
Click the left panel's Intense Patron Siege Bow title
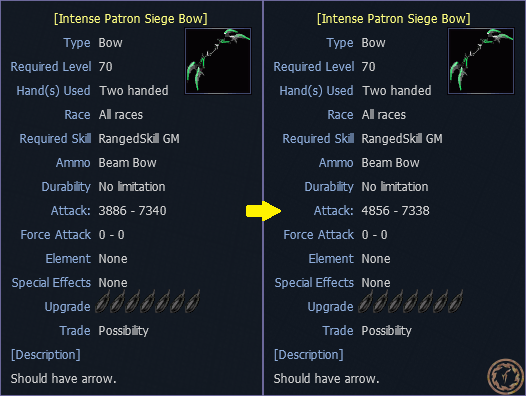[131, 19]
